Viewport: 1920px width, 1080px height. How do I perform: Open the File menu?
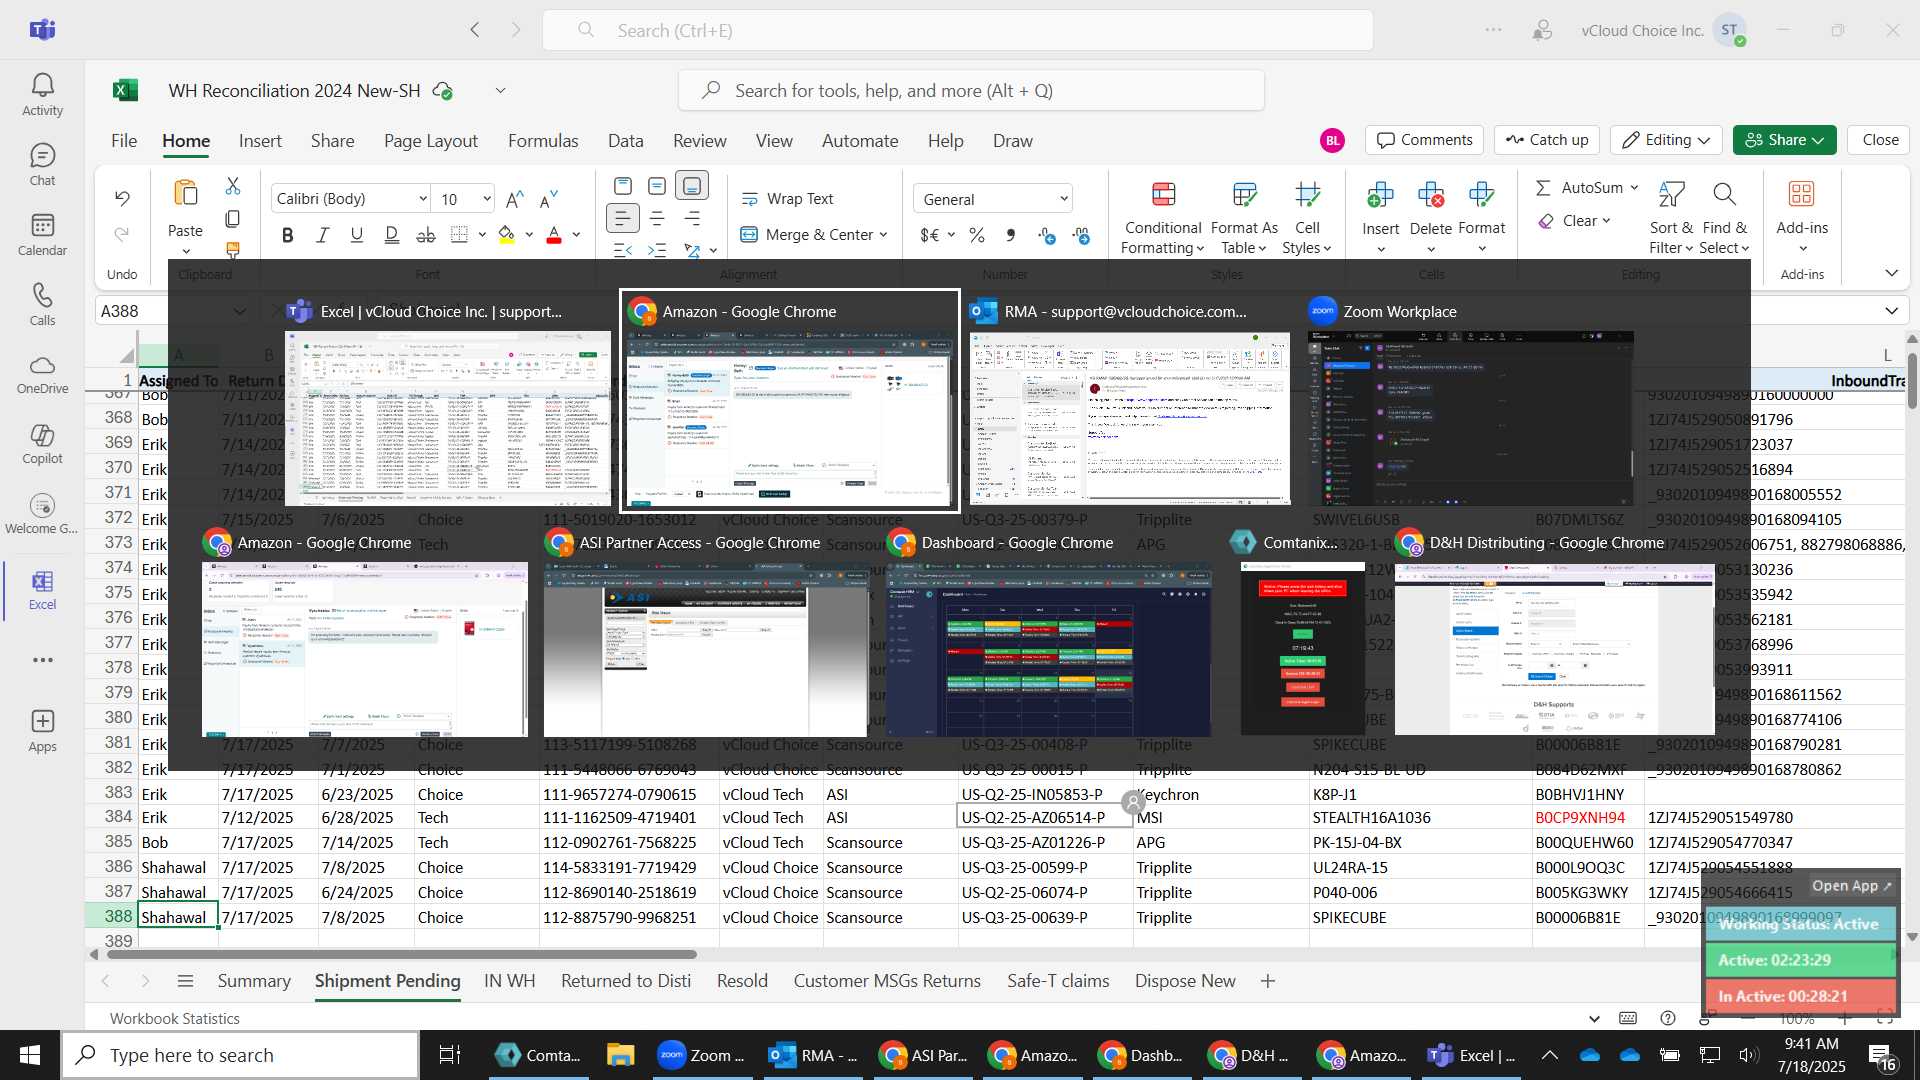pos(124,141)
